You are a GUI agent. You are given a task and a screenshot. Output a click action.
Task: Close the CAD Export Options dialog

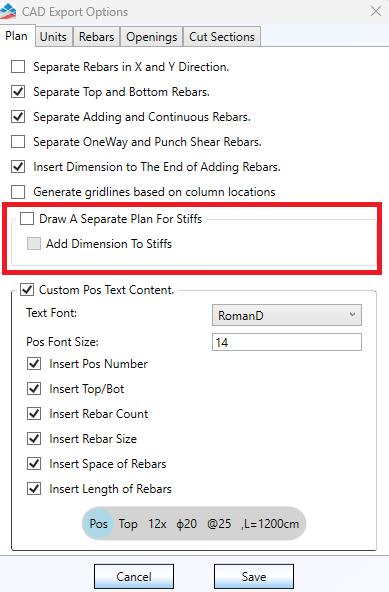pyautogui.click(x=376, y=11)
